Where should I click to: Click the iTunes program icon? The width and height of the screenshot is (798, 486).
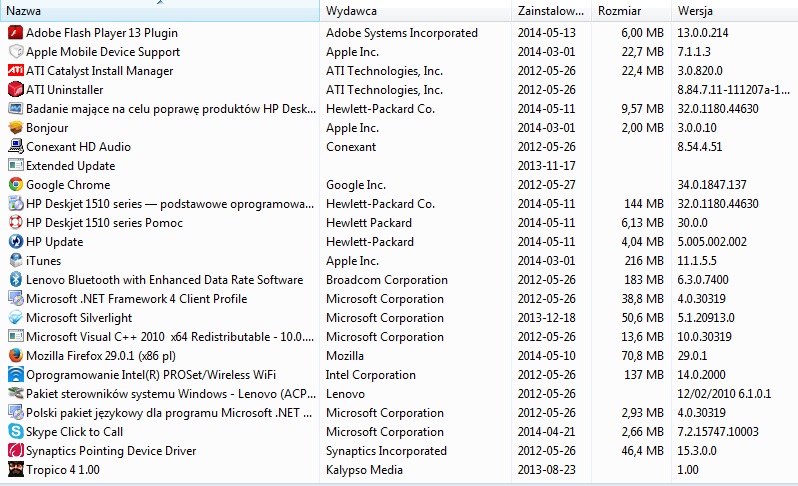click(x=16, y=261)
